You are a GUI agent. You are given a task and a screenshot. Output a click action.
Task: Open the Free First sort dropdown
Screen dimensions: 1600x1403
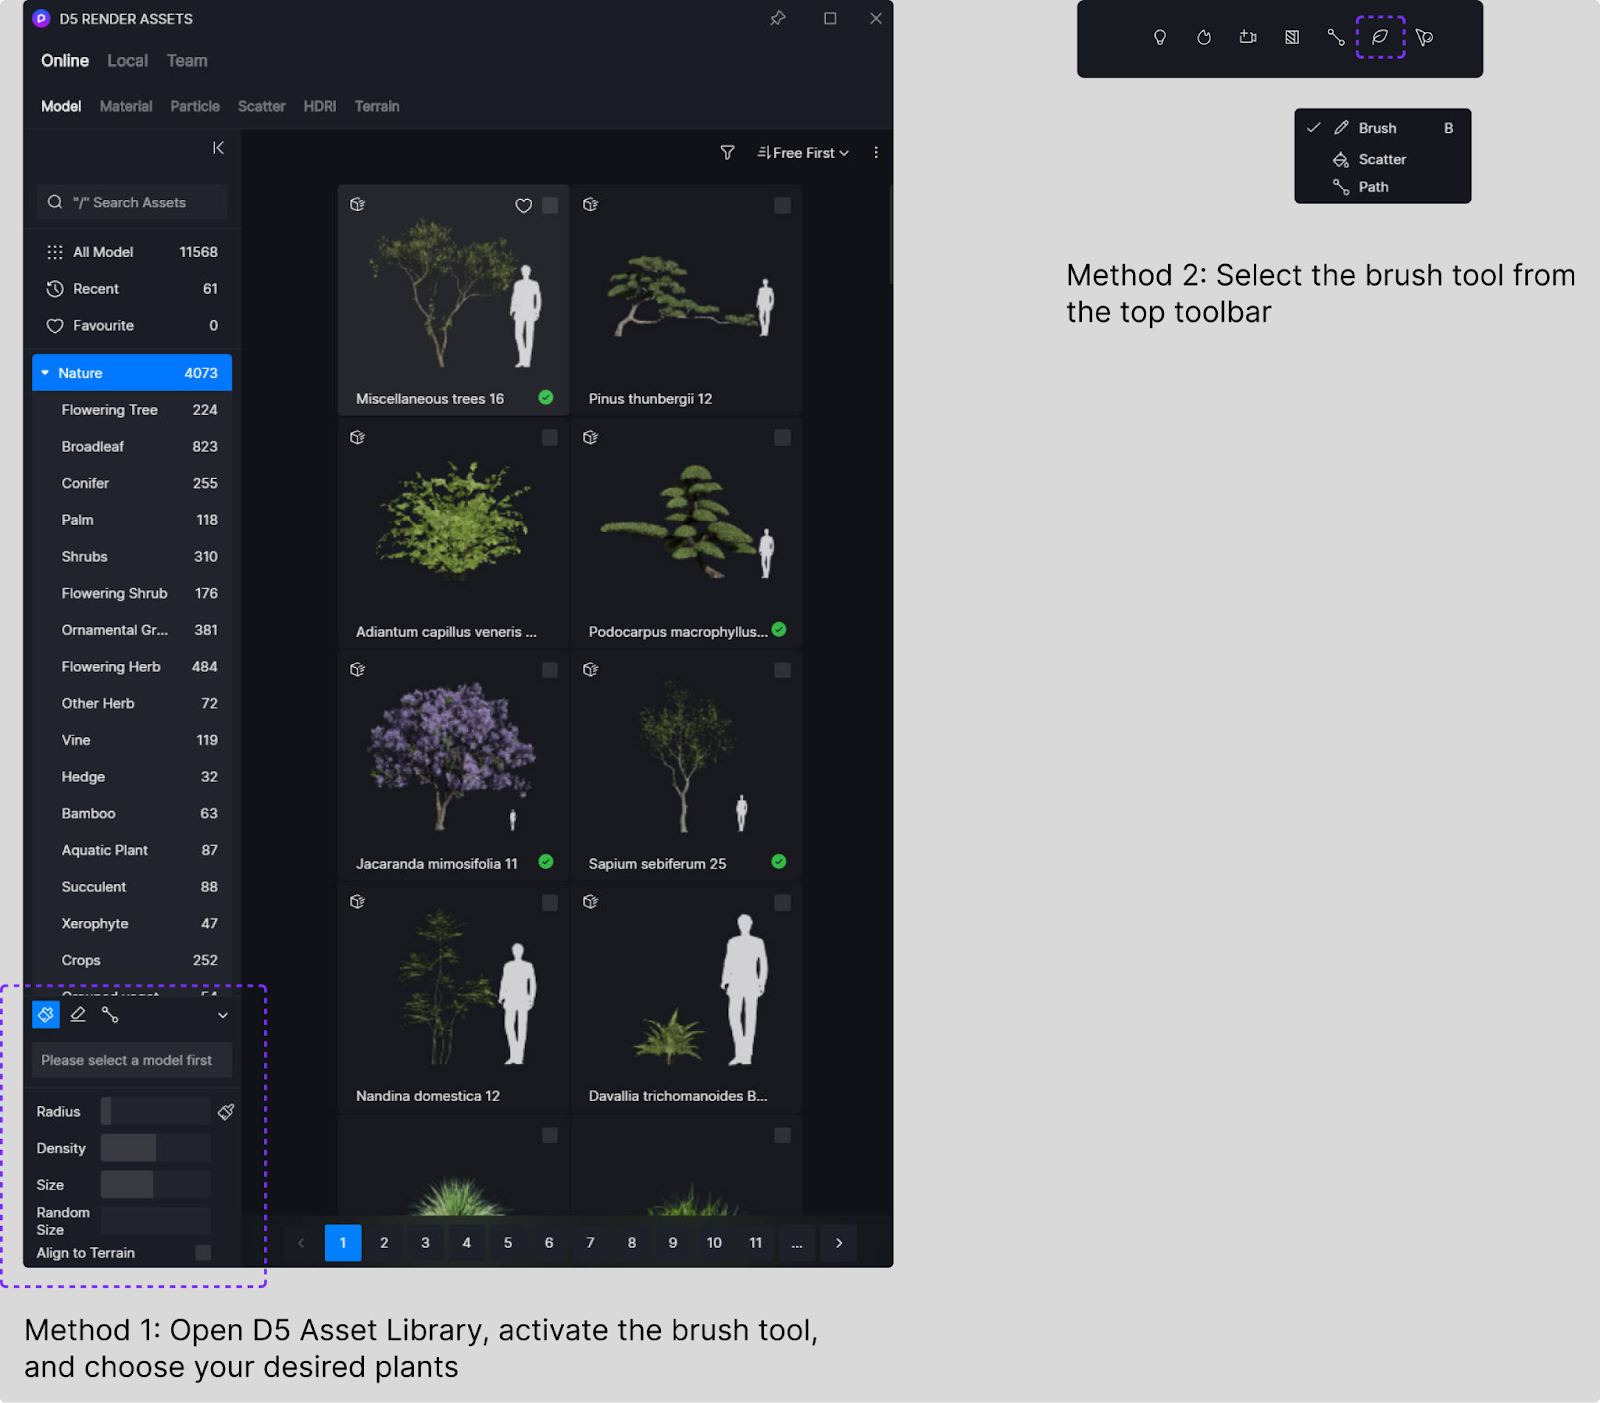coord(803,152)
